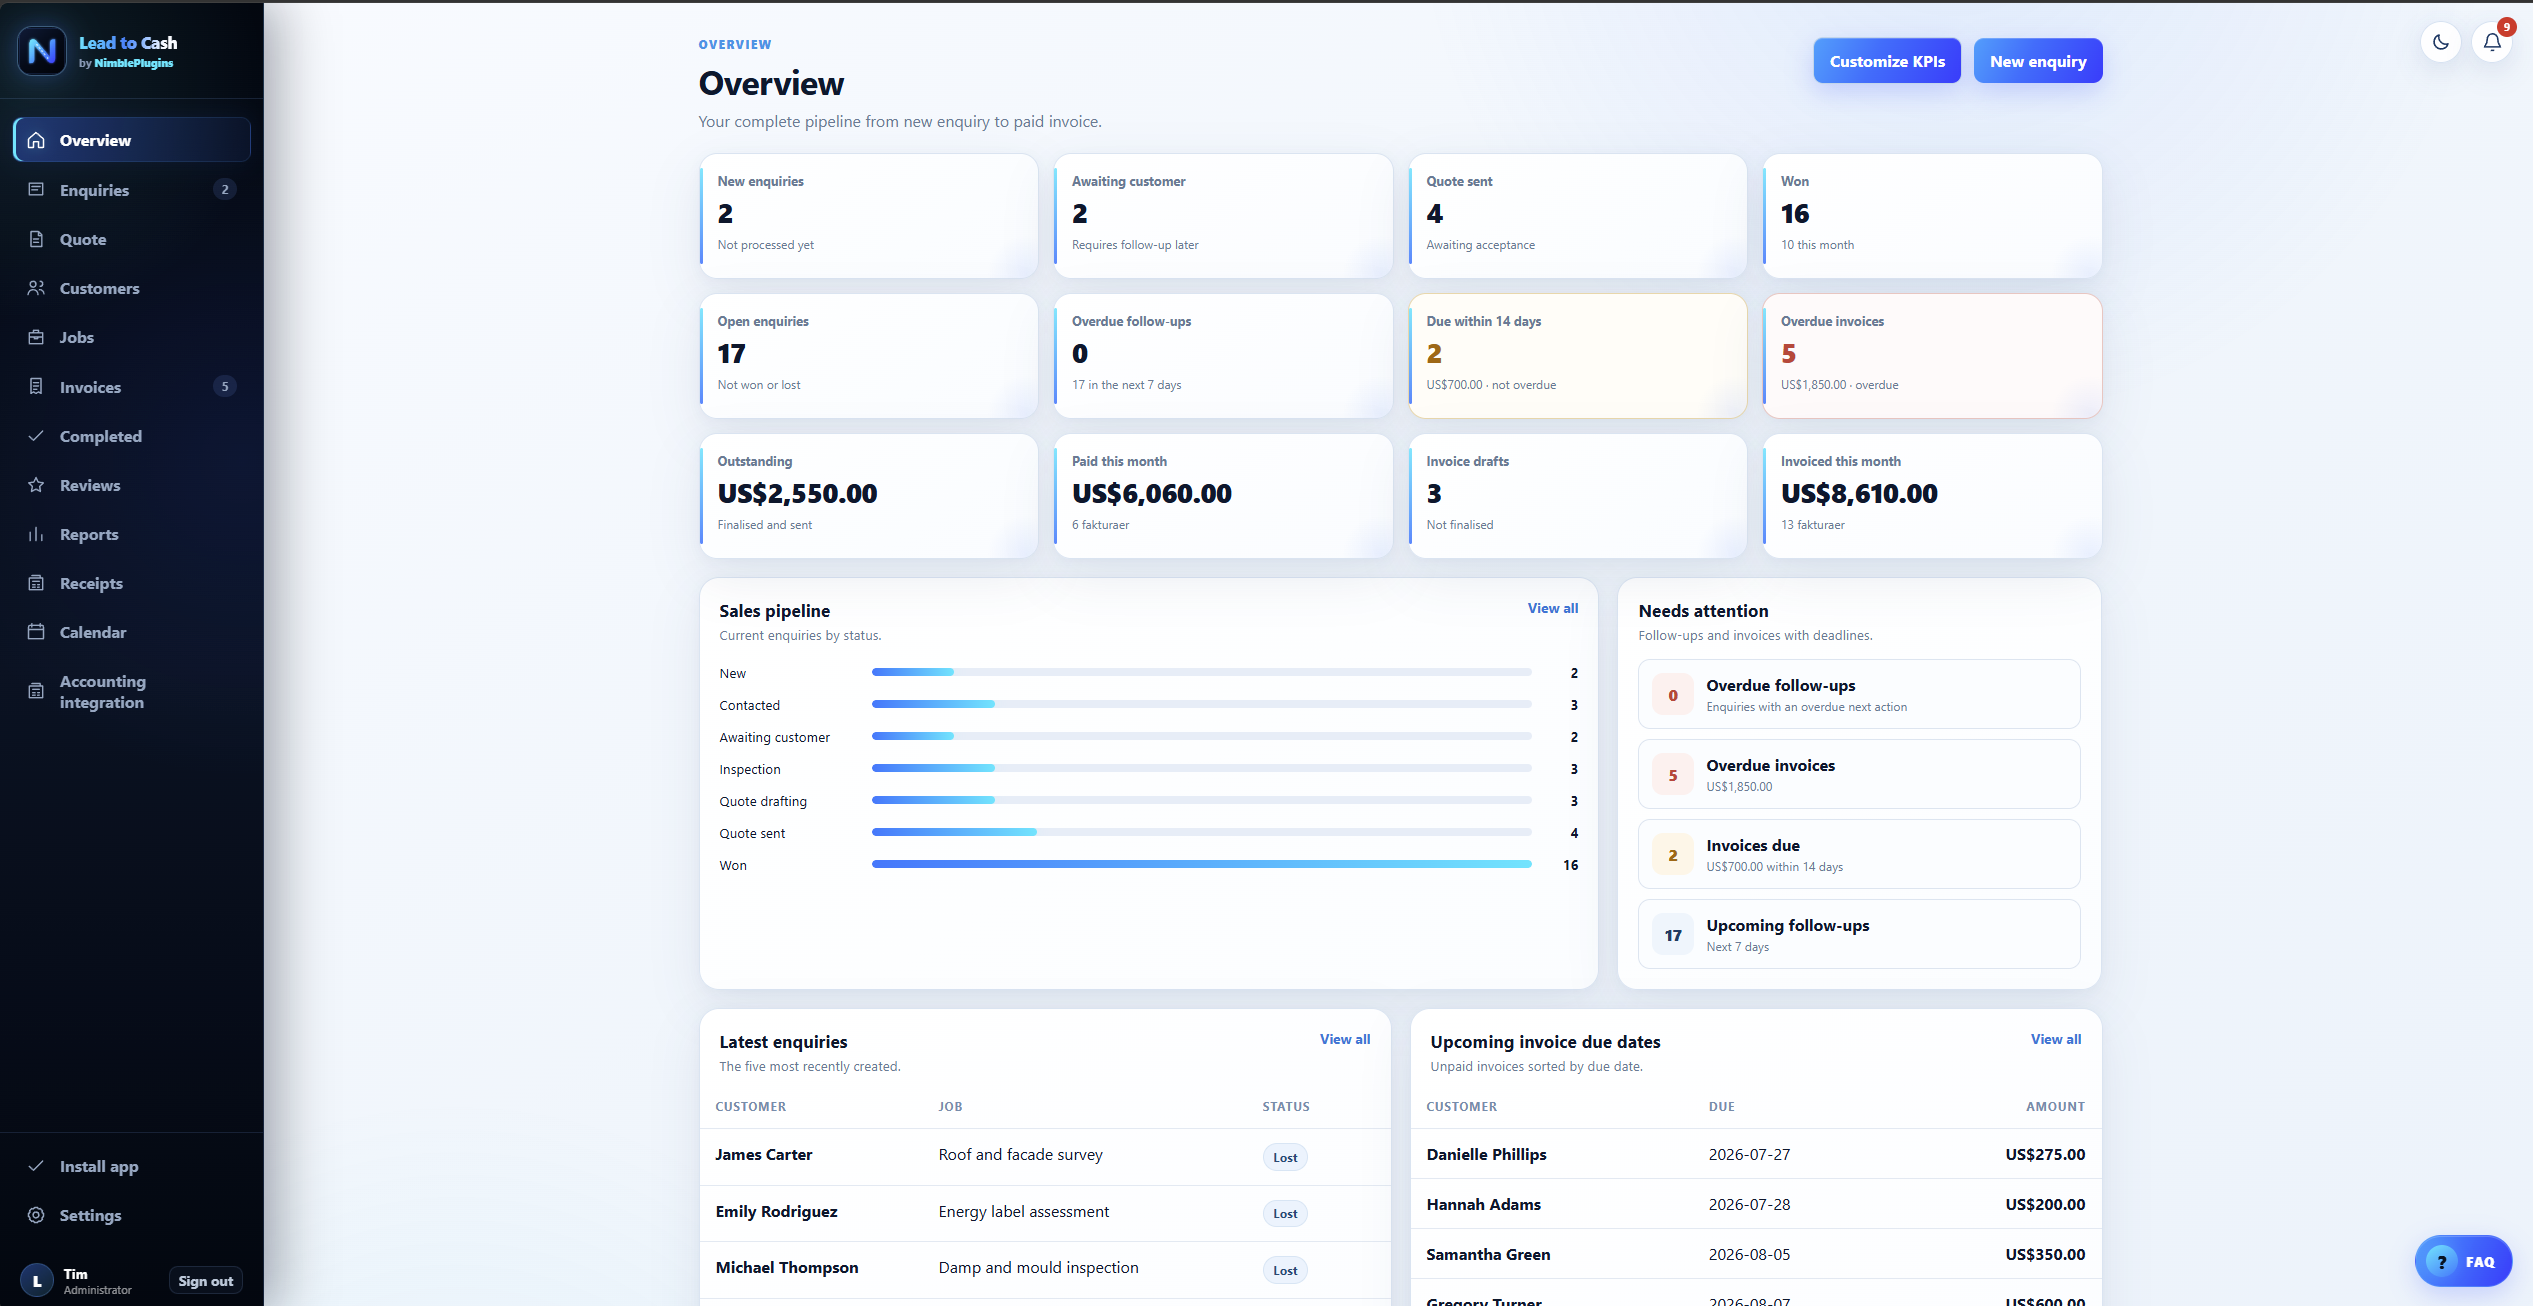Open the Overdue invoices KPI card
Viewport: 2533px width, 1306px height.
point(1932,356)
